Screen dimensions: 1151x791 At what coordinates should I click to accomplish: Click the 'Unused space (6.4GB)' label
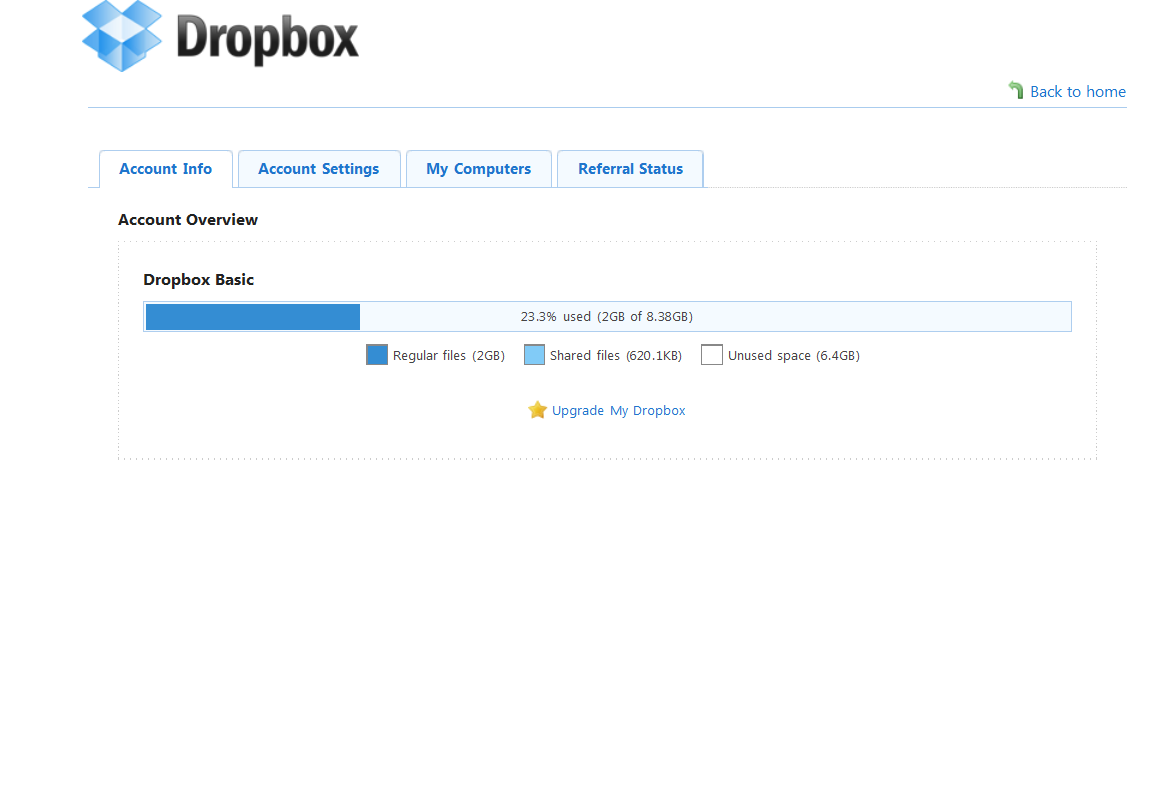(x=794, y=356)
